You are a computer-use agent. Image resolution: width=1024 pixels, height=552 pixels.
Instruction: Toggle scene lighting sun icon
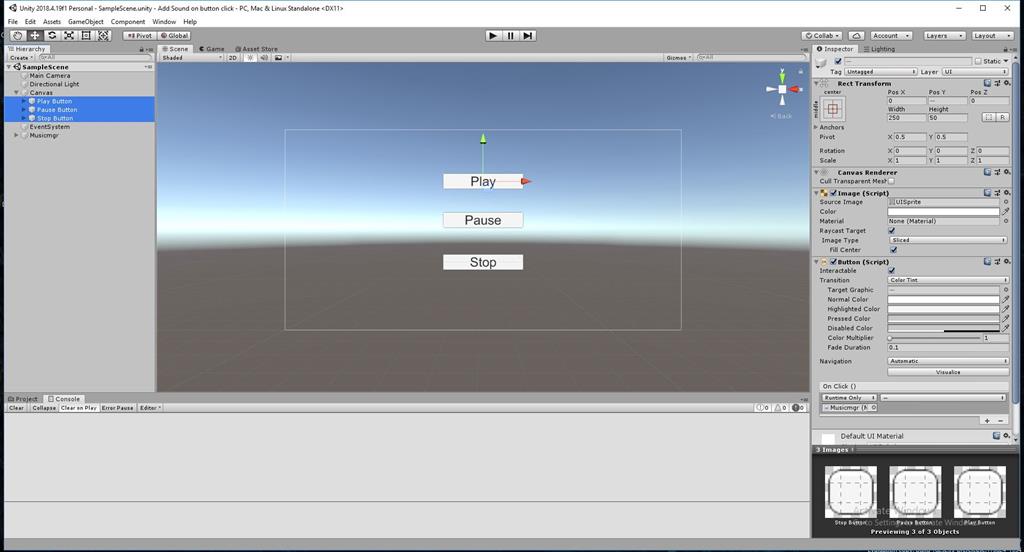(250, 57)
